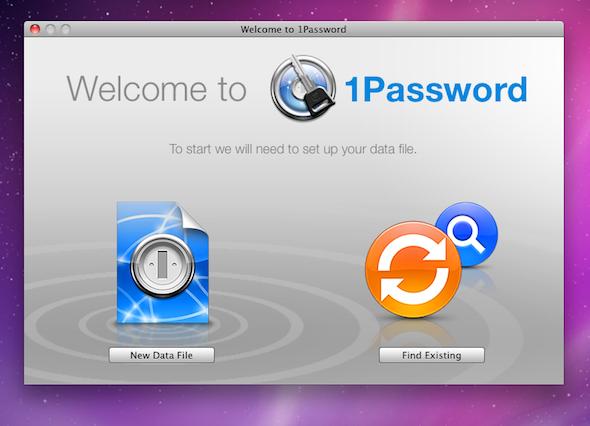Image resolution: width=590 pixels, height=426 pixels.
Task: Click the greyed-out zoom window button
Action: click(x=66, y=29)
